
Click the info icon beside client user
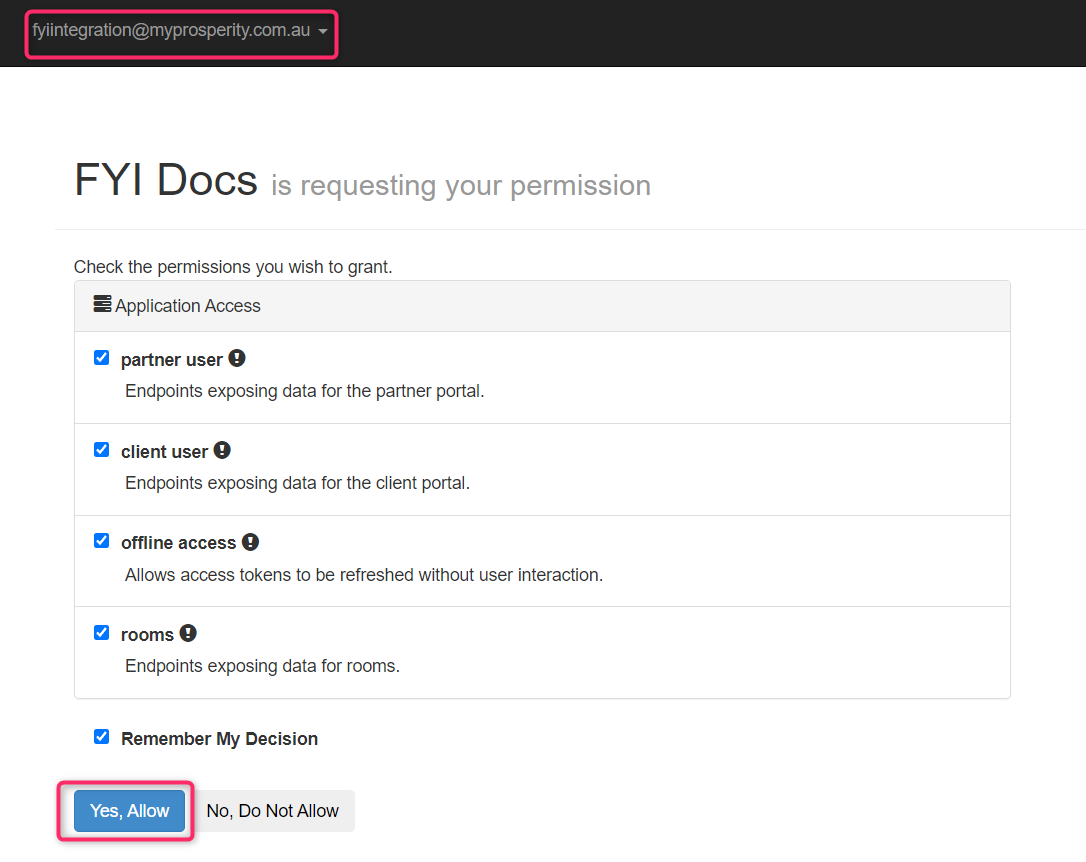point(222,450)
